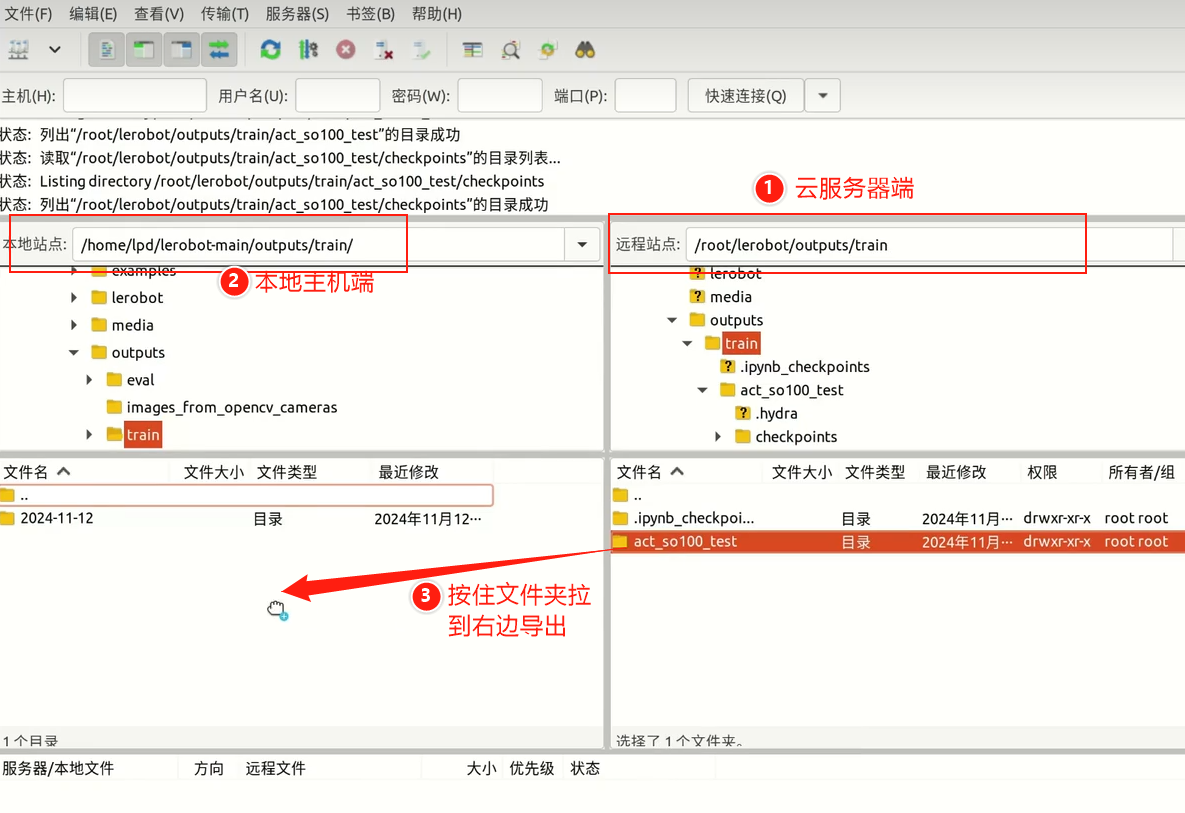Select remote .ipynb_checkpoints tree item
This screenshot has height=813, width=1185.
click(x=804, y=366)
